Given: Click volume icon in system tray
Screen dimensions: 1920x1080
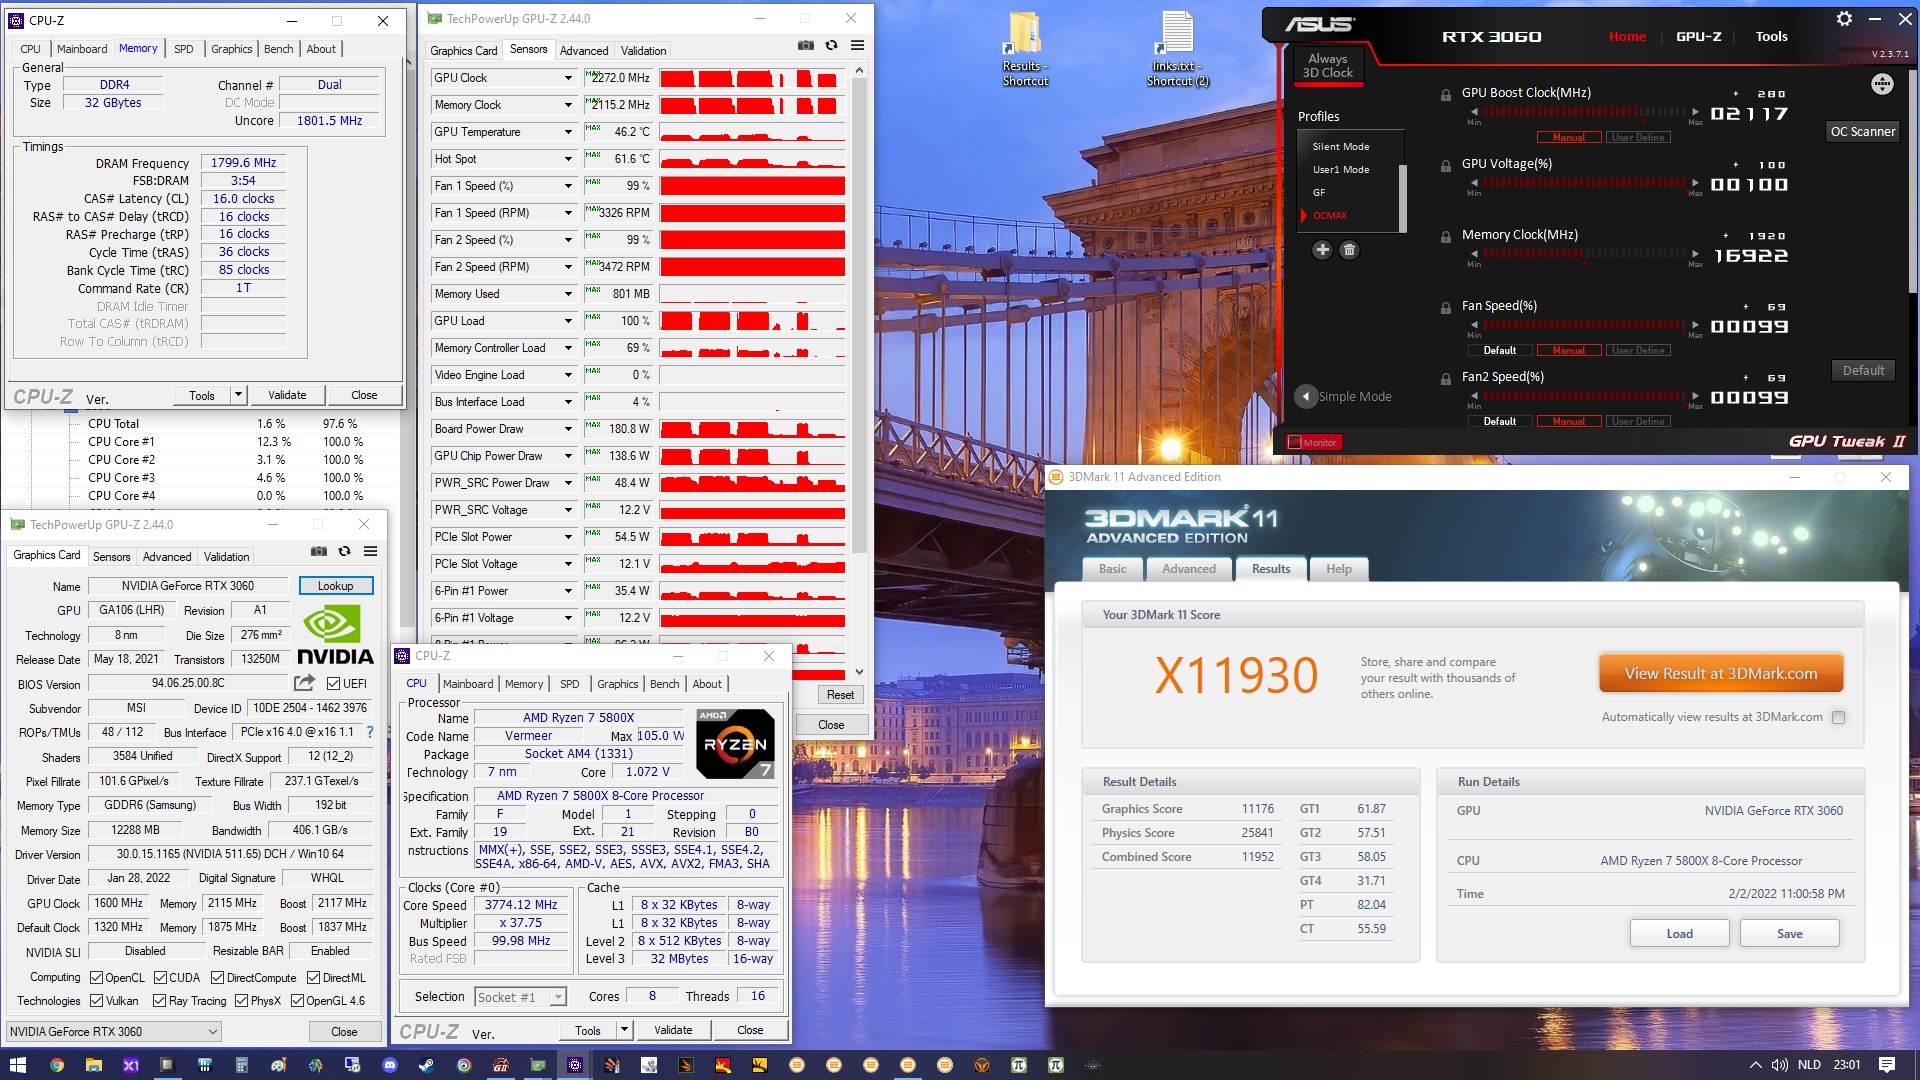Looking at the screenshot, I should pos(1780,1065).
